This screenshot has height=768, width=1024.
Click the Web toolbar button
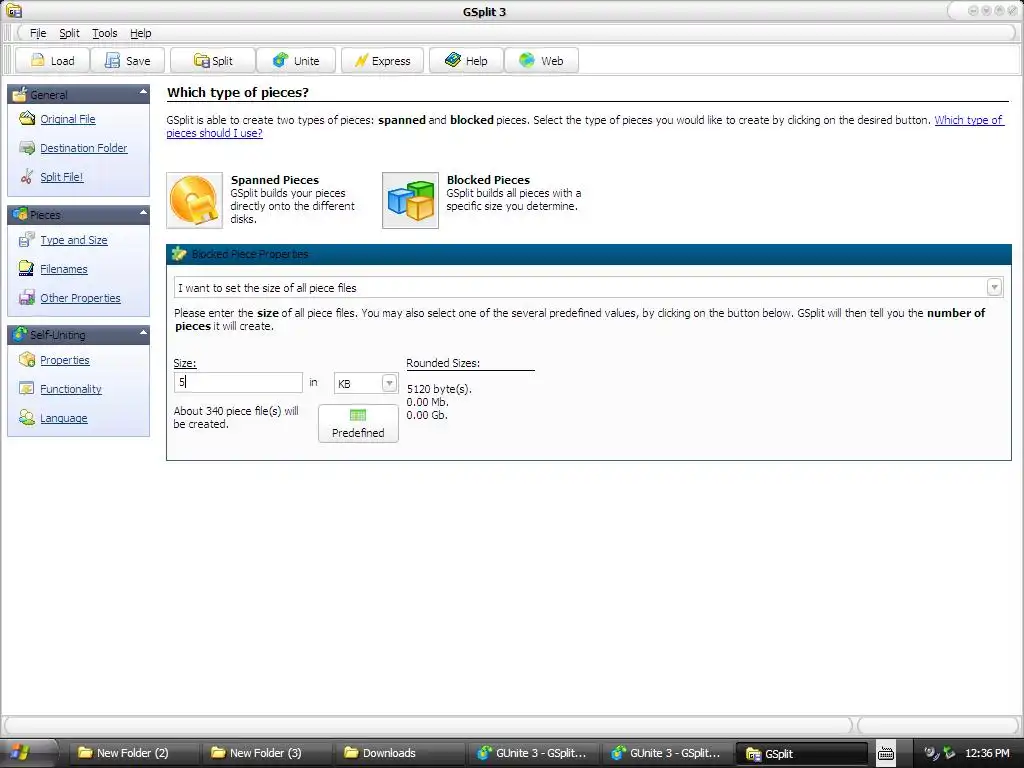click(541, 61)
